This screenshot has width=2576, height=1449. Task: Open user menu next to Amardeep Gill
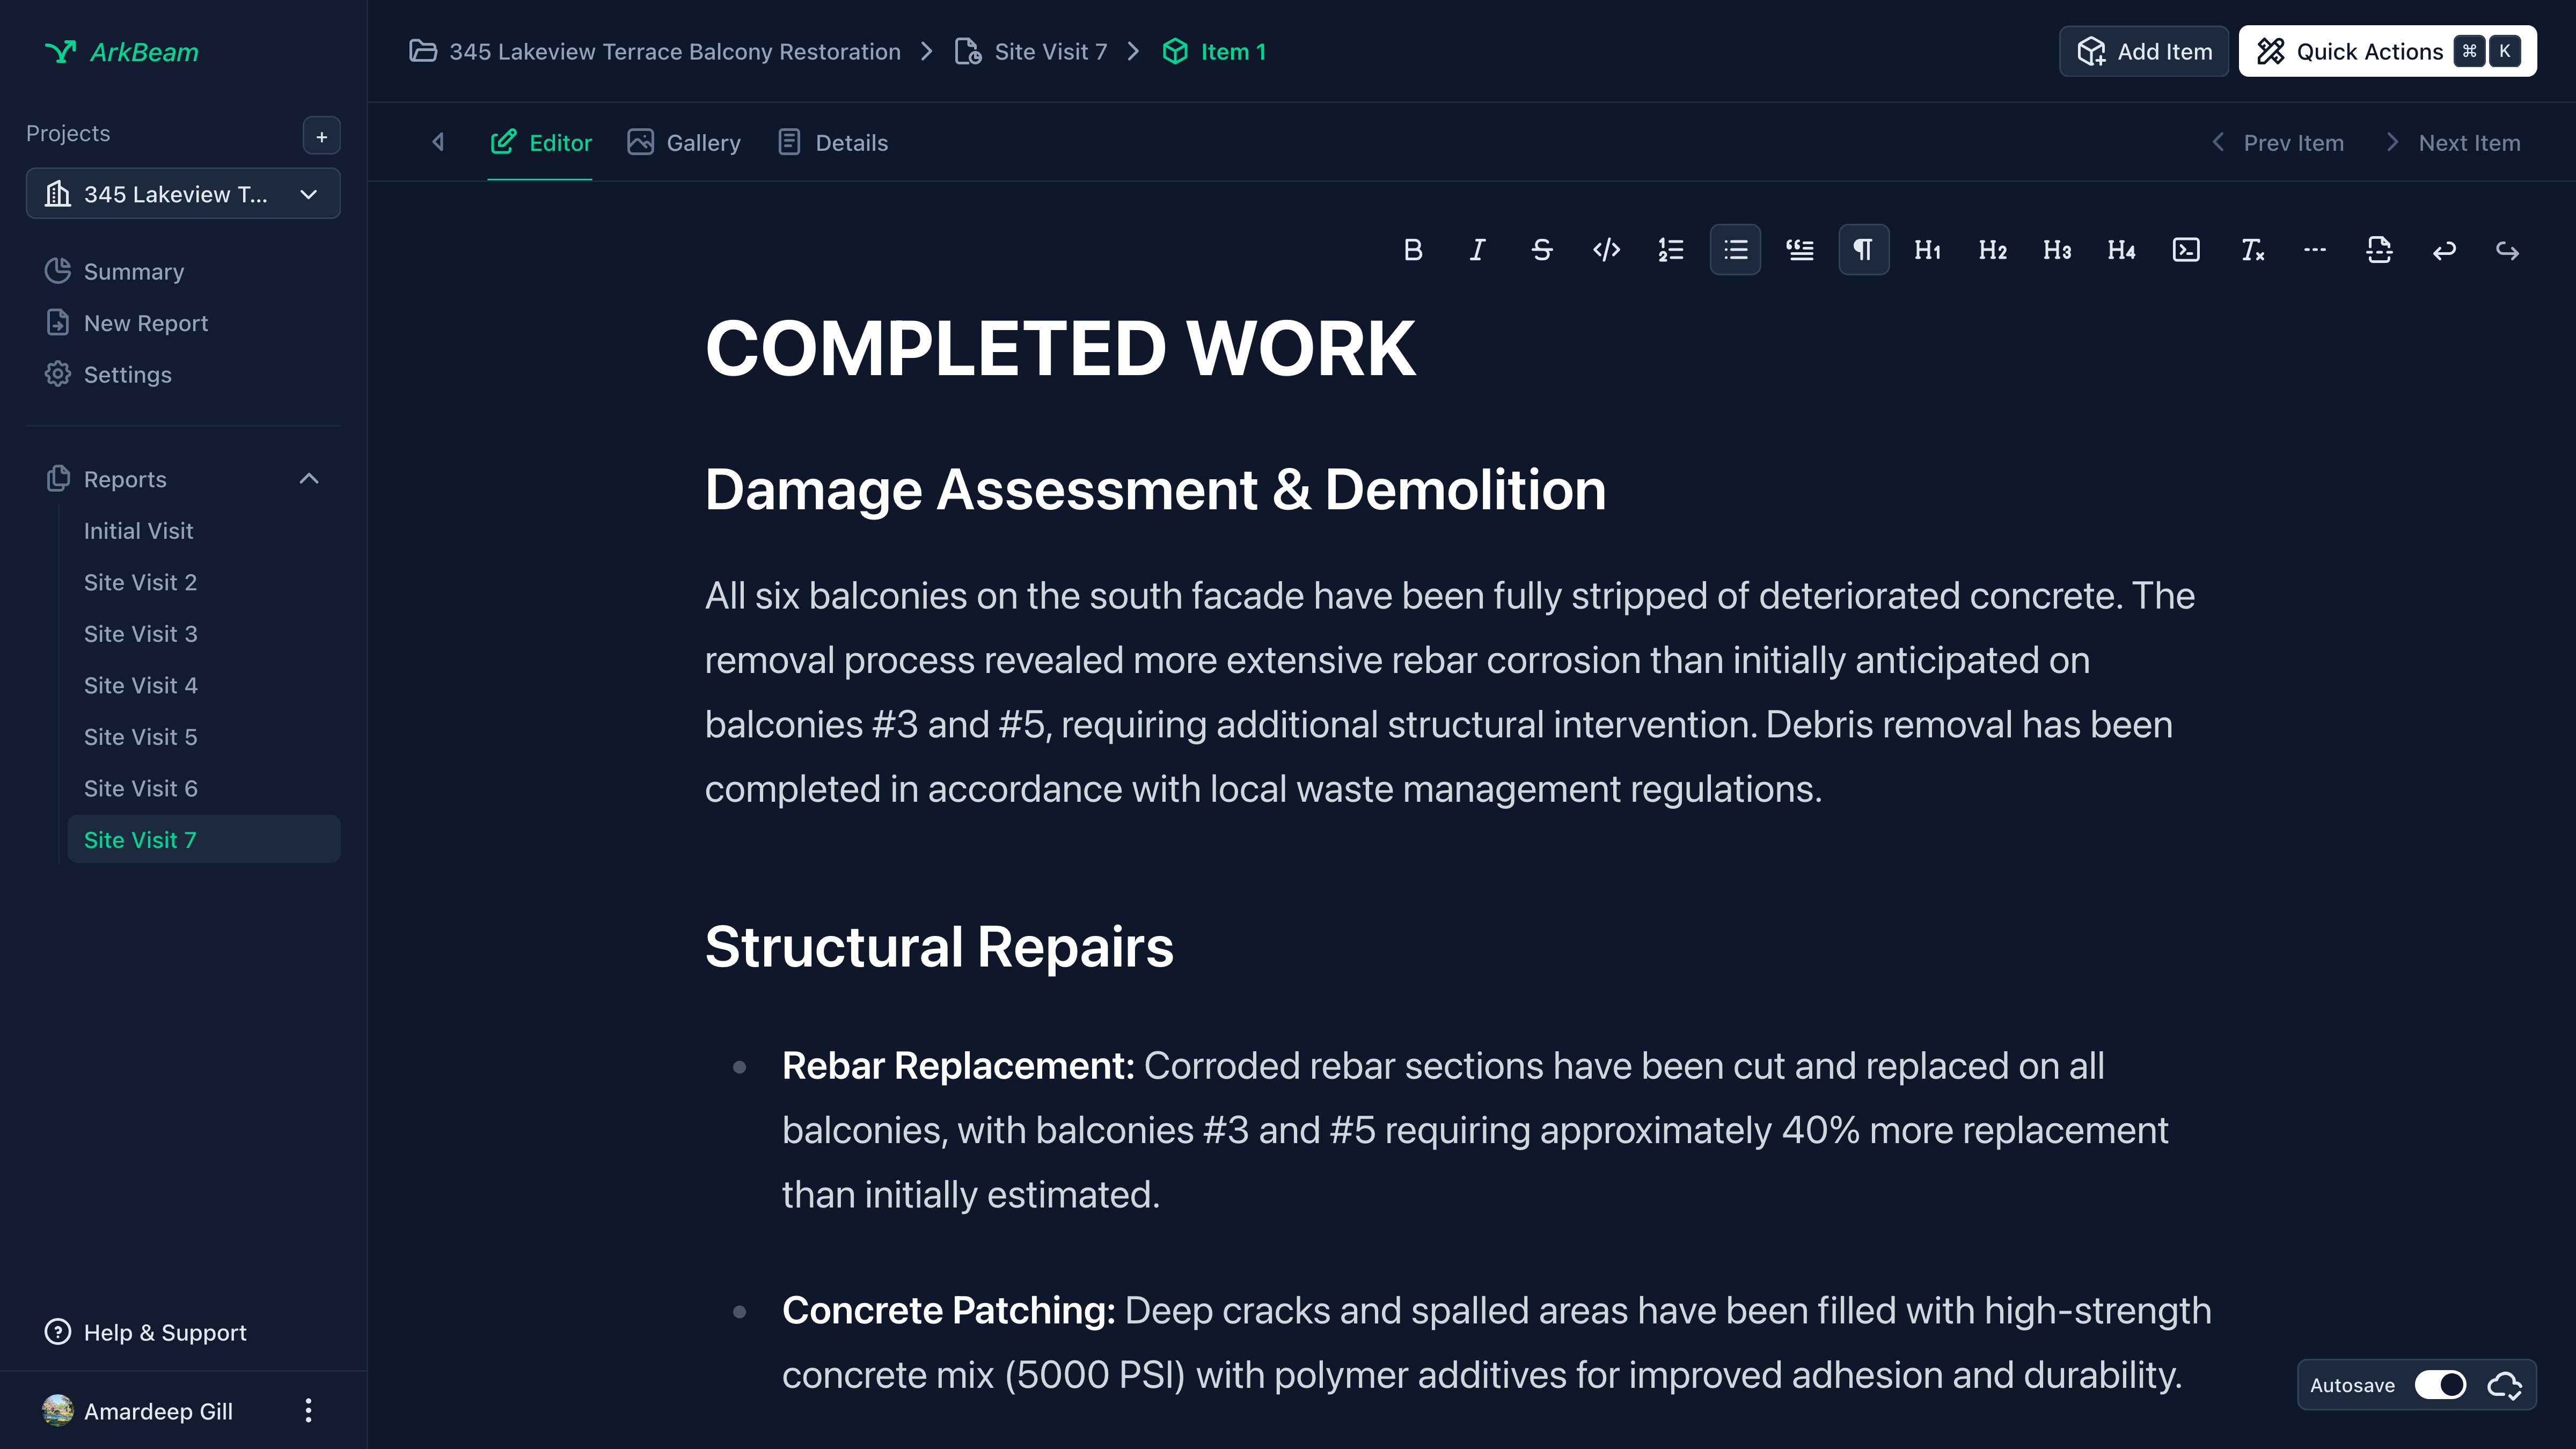(308, 1410)
